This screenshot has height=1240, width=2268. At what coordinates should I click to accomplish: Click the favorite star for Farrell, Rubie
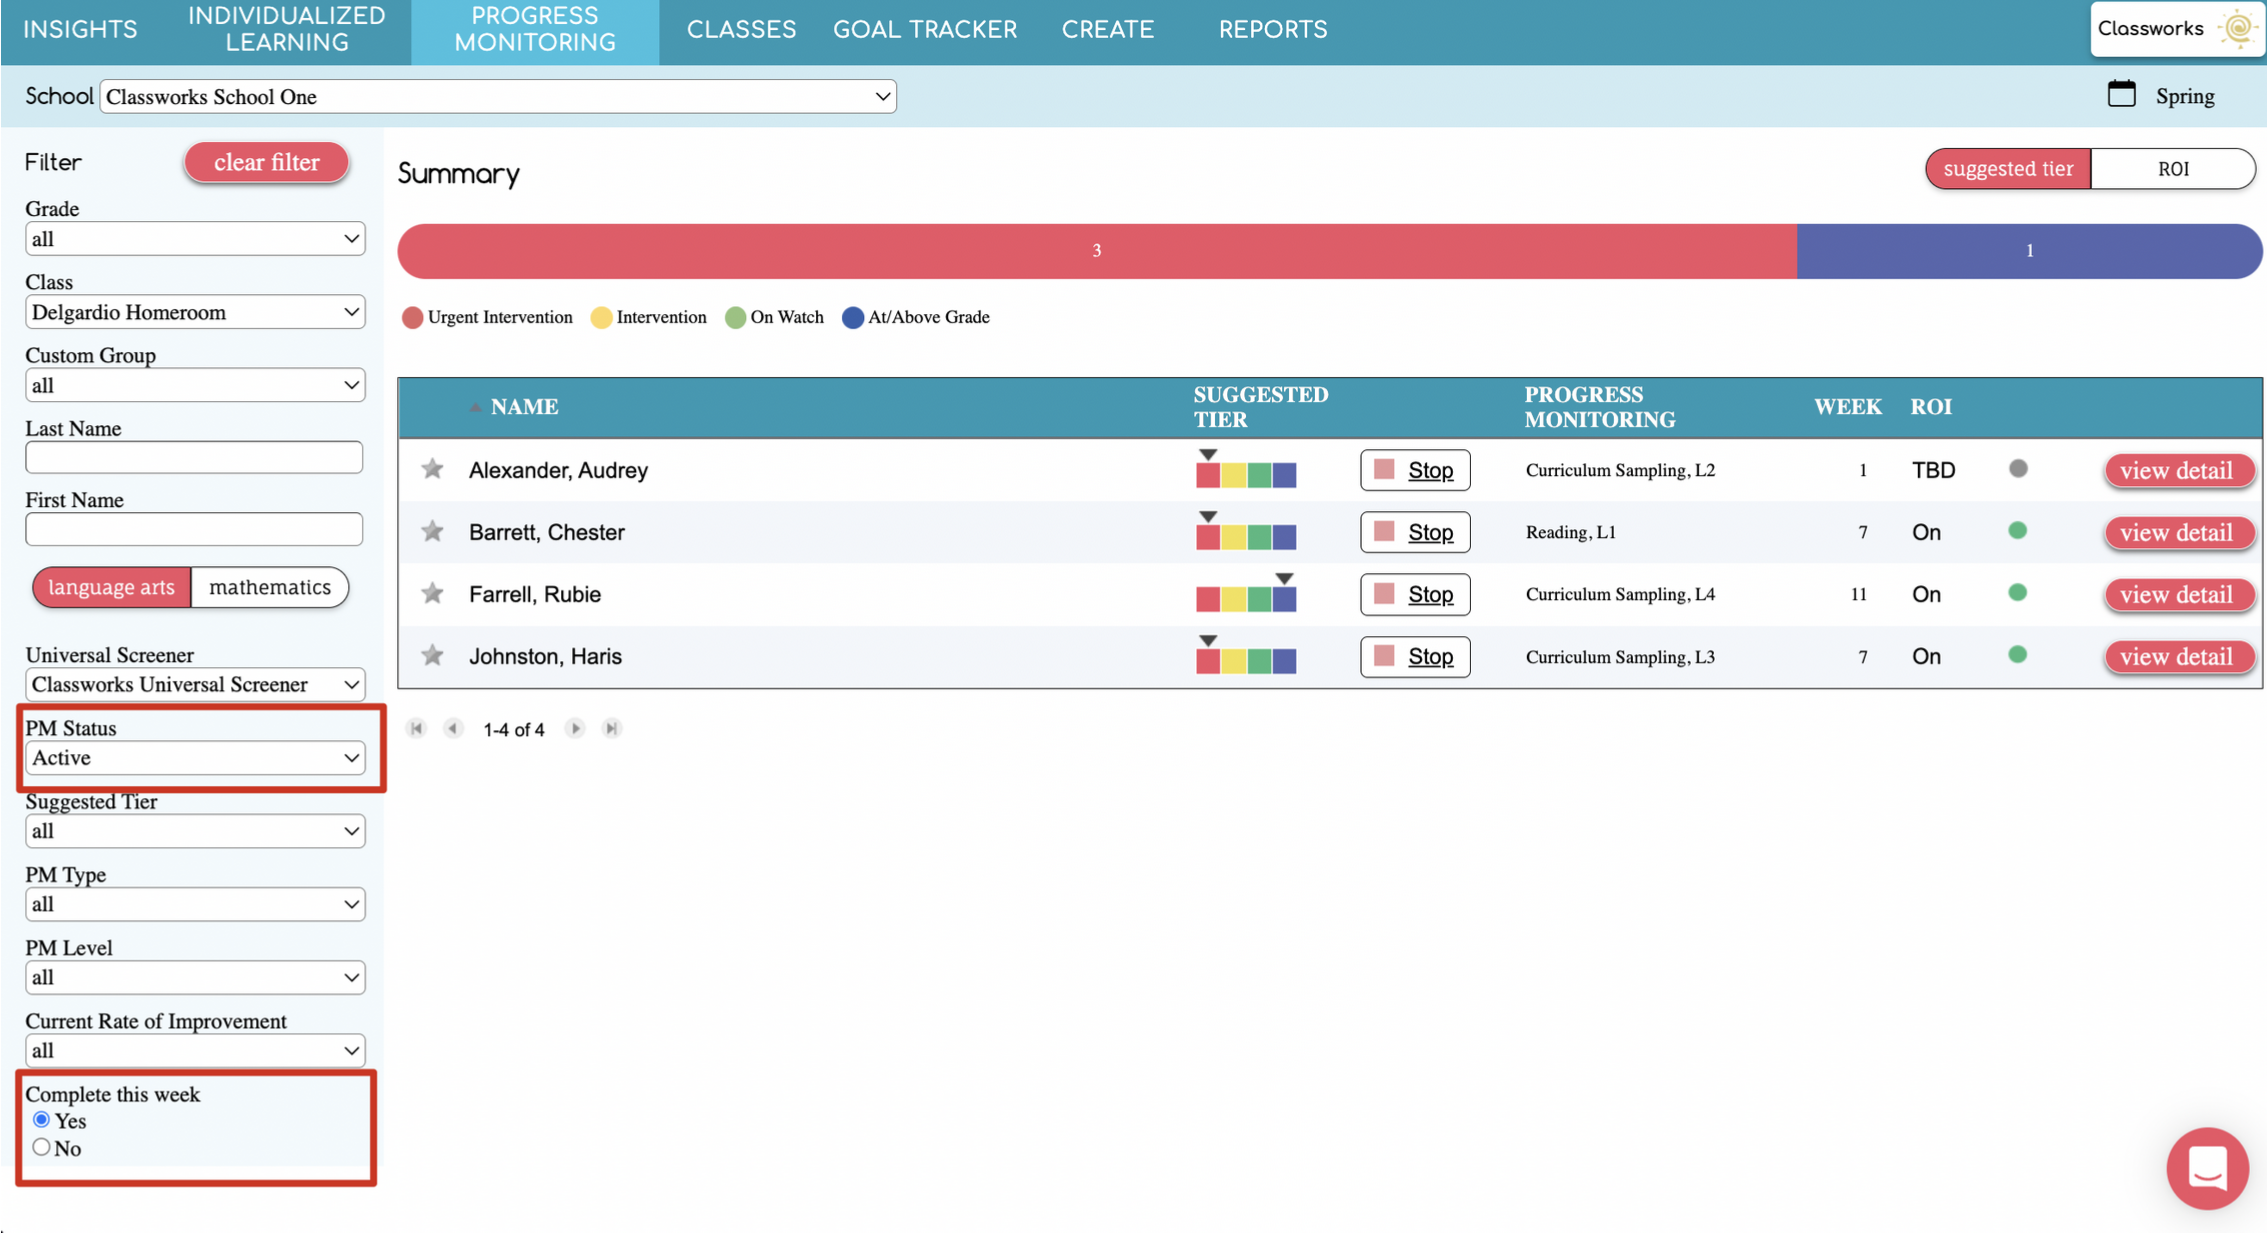click(x=432, y=594)
